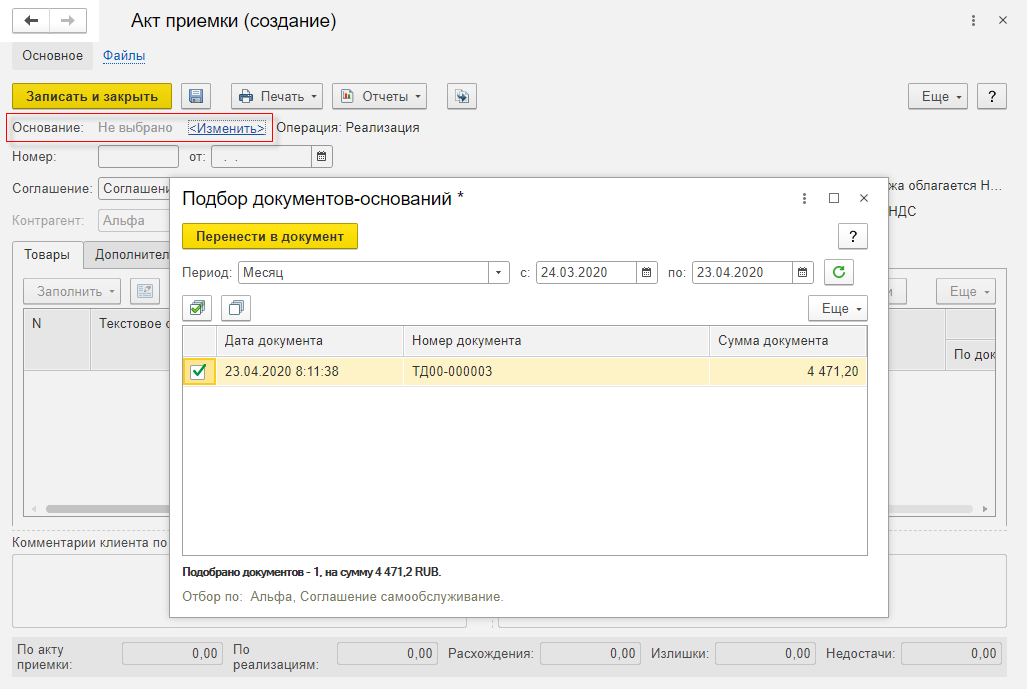The width and height of the screenshot is (1027, 689).
Task: Click the create-based-on icon in toolbar
Action: tap(461, 96)
